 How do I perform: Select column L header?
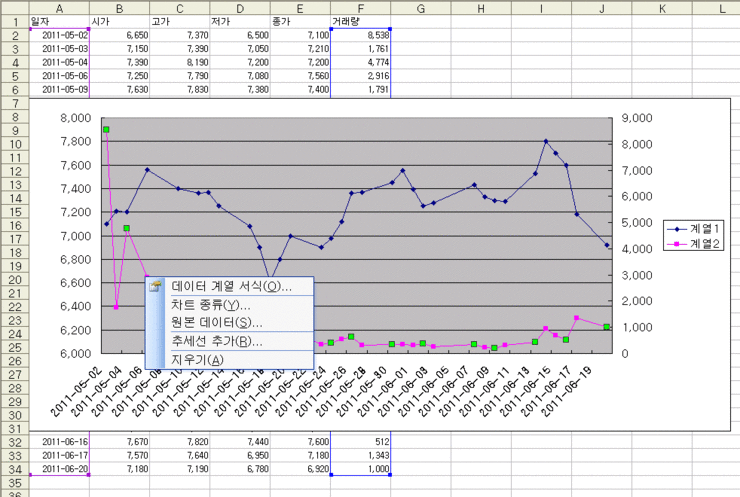[x=722, y=8]
